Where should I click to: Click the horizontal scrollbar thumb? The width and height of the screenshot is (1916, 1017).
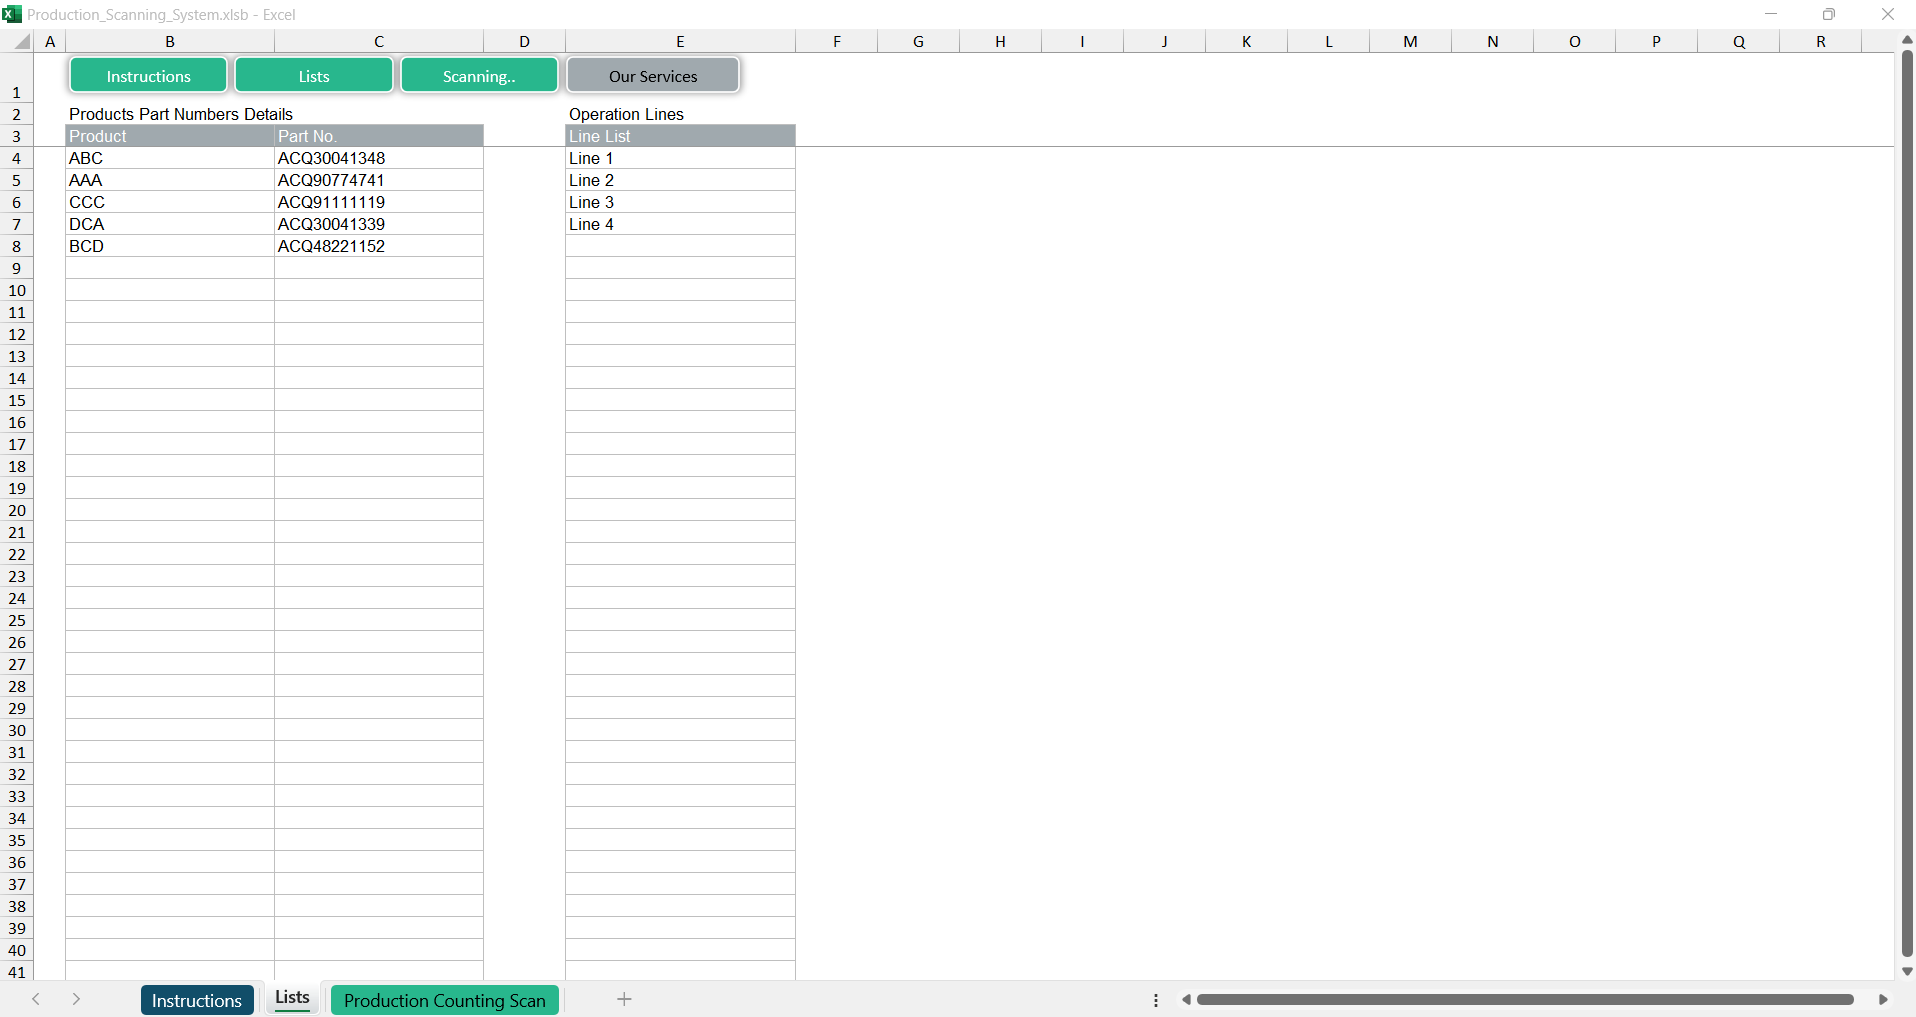pyautogui.click(x=1525, y=999)
